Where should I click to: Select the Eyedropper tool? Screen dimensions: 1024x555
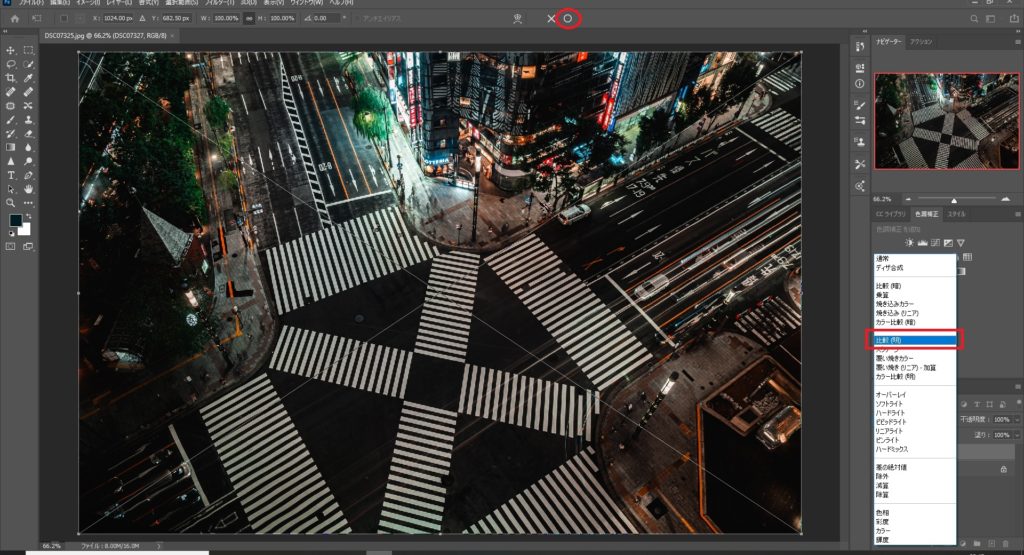28,77
